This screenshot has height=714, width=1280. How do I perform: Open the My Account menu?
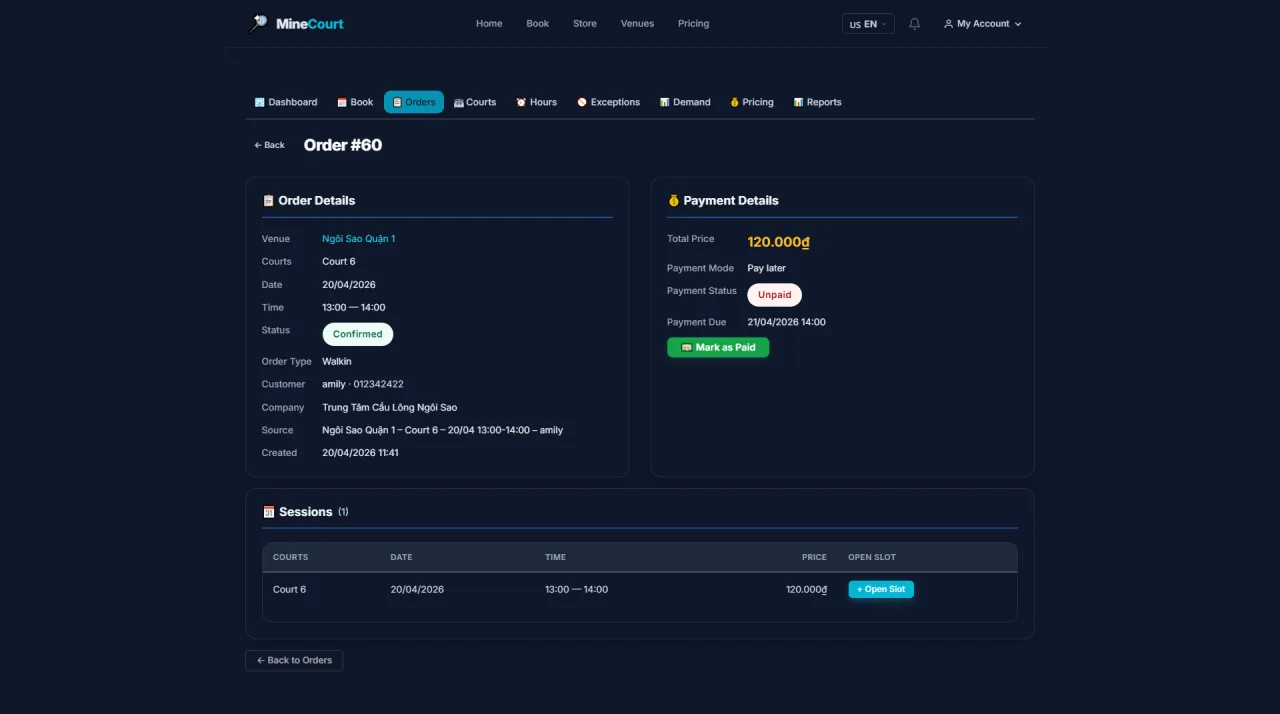click(982, 24)
